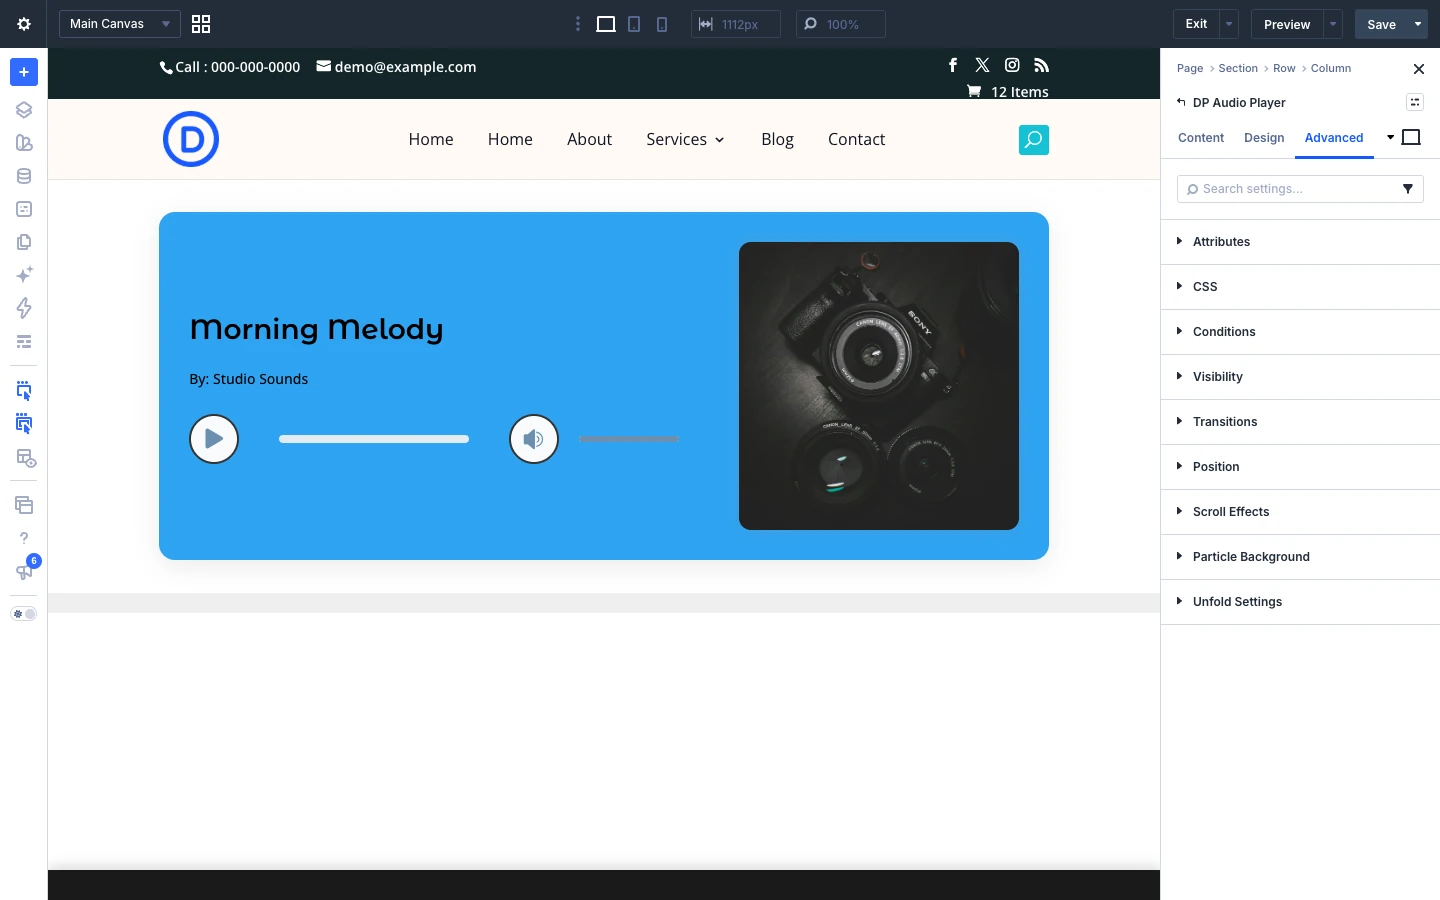Image resolution: width=1440 pixels, height=900 pixels.
Task: Click the gear settings icon at top-left
Action: click(24, 24)
